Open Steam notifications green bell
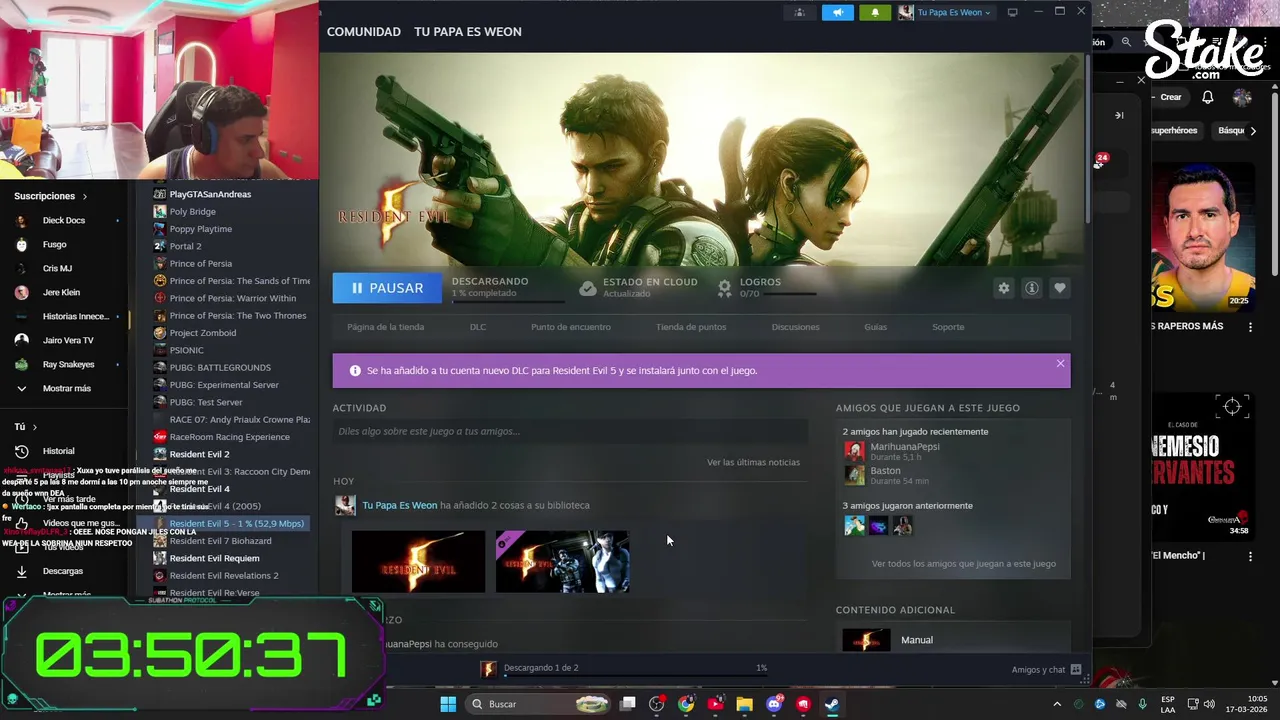This screenshot has height=720, width=1280. (875, 12)
